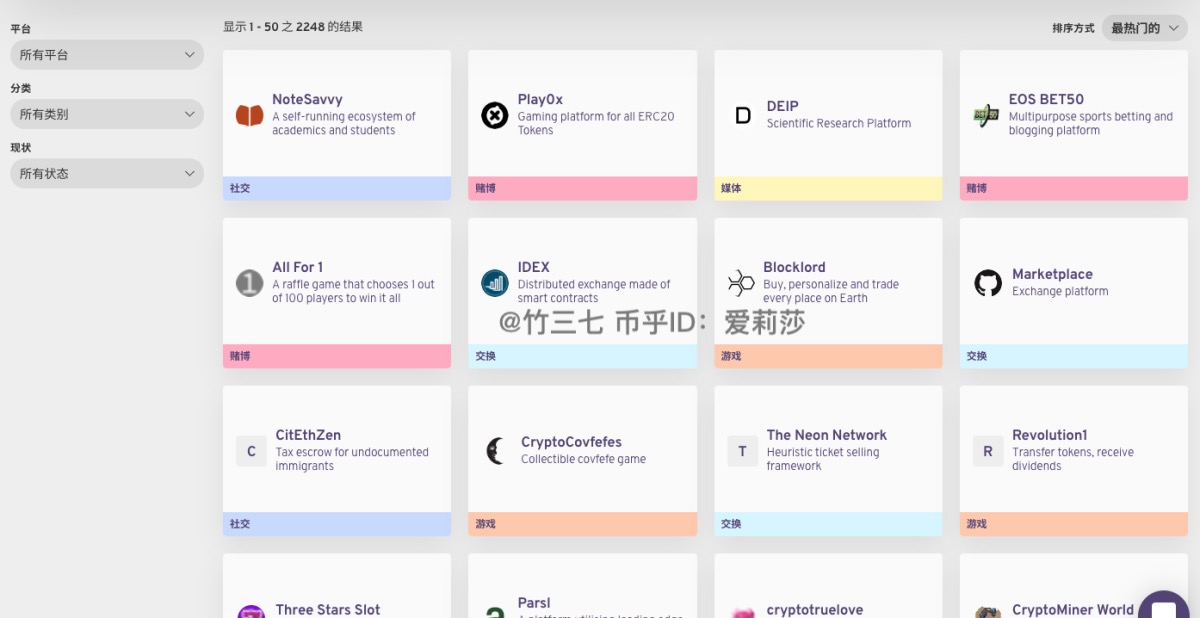Click the 赌博 tag on All For 1 card
Image resolution: width=1200 pixels, height=618 pixels.
337,356
